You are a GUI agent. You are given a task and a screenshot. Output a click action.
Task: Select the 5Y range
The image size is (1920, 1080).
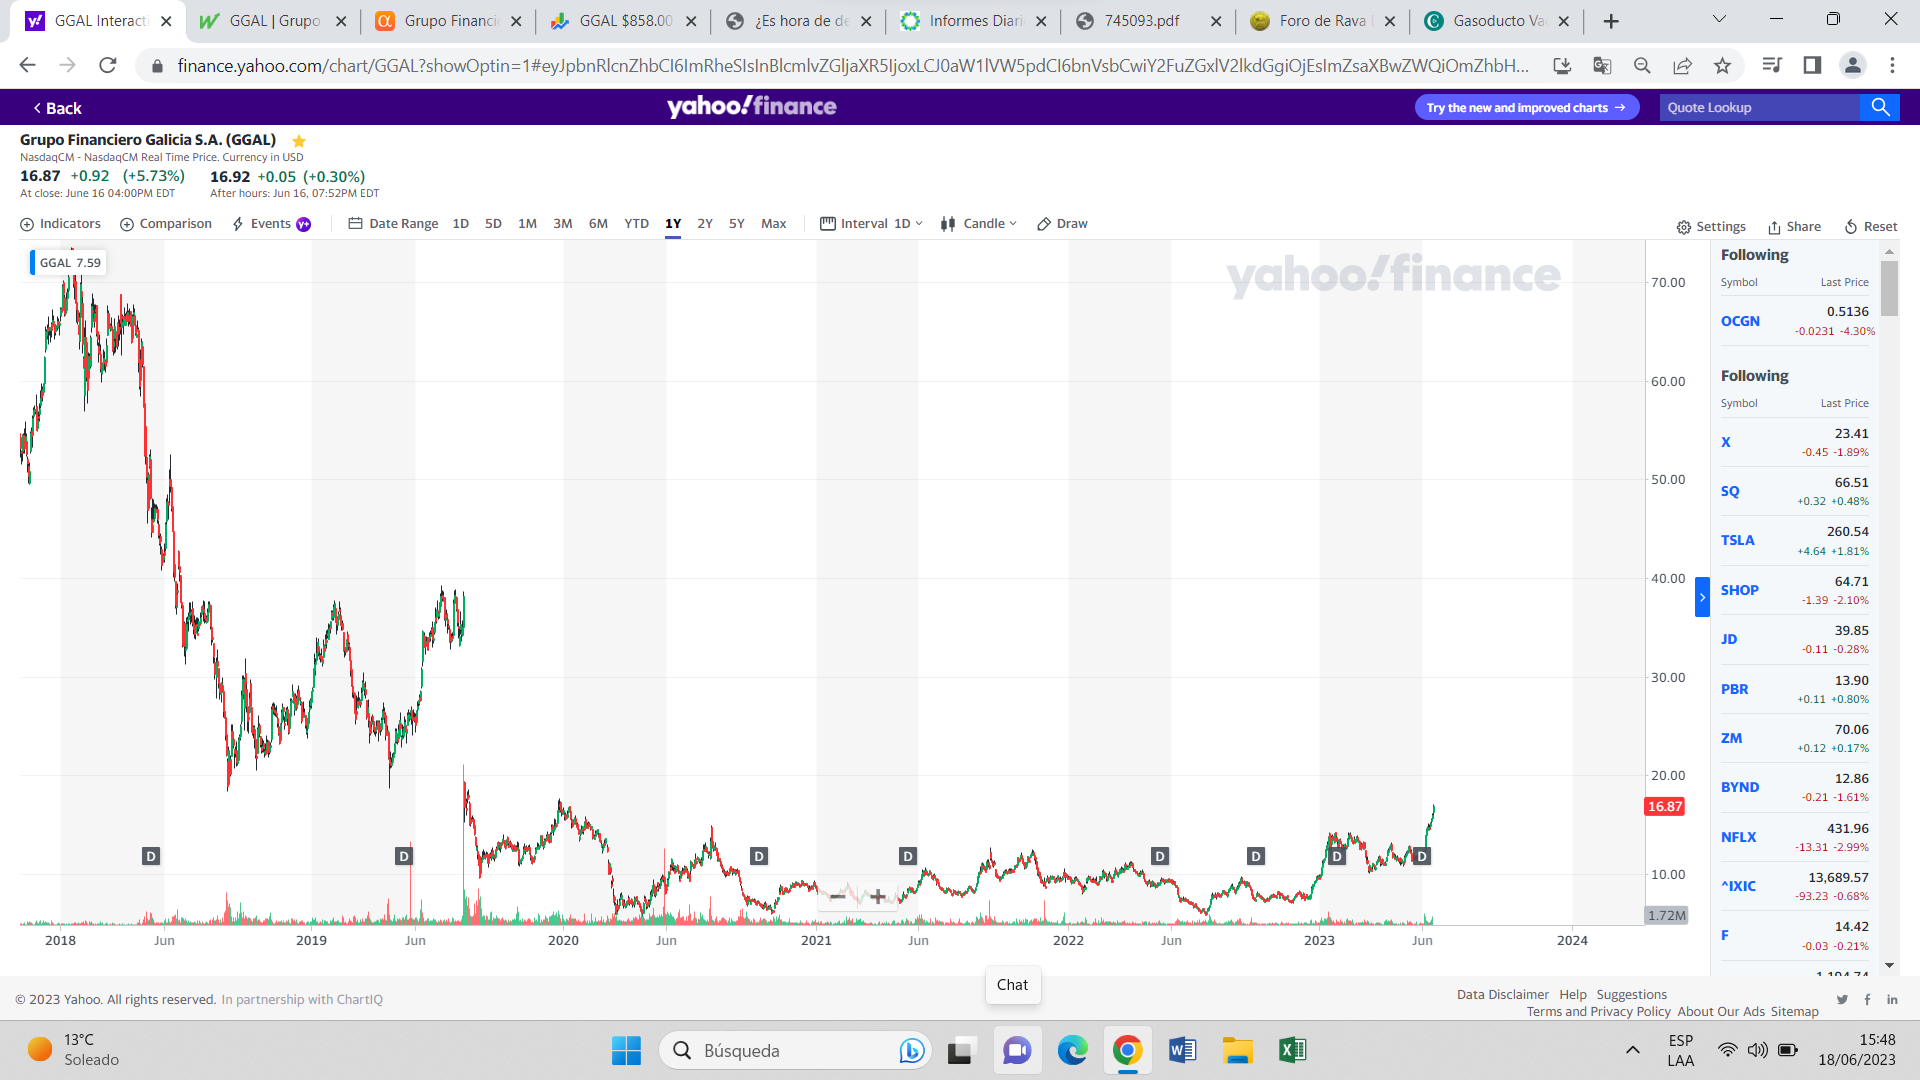coord(737,224)
